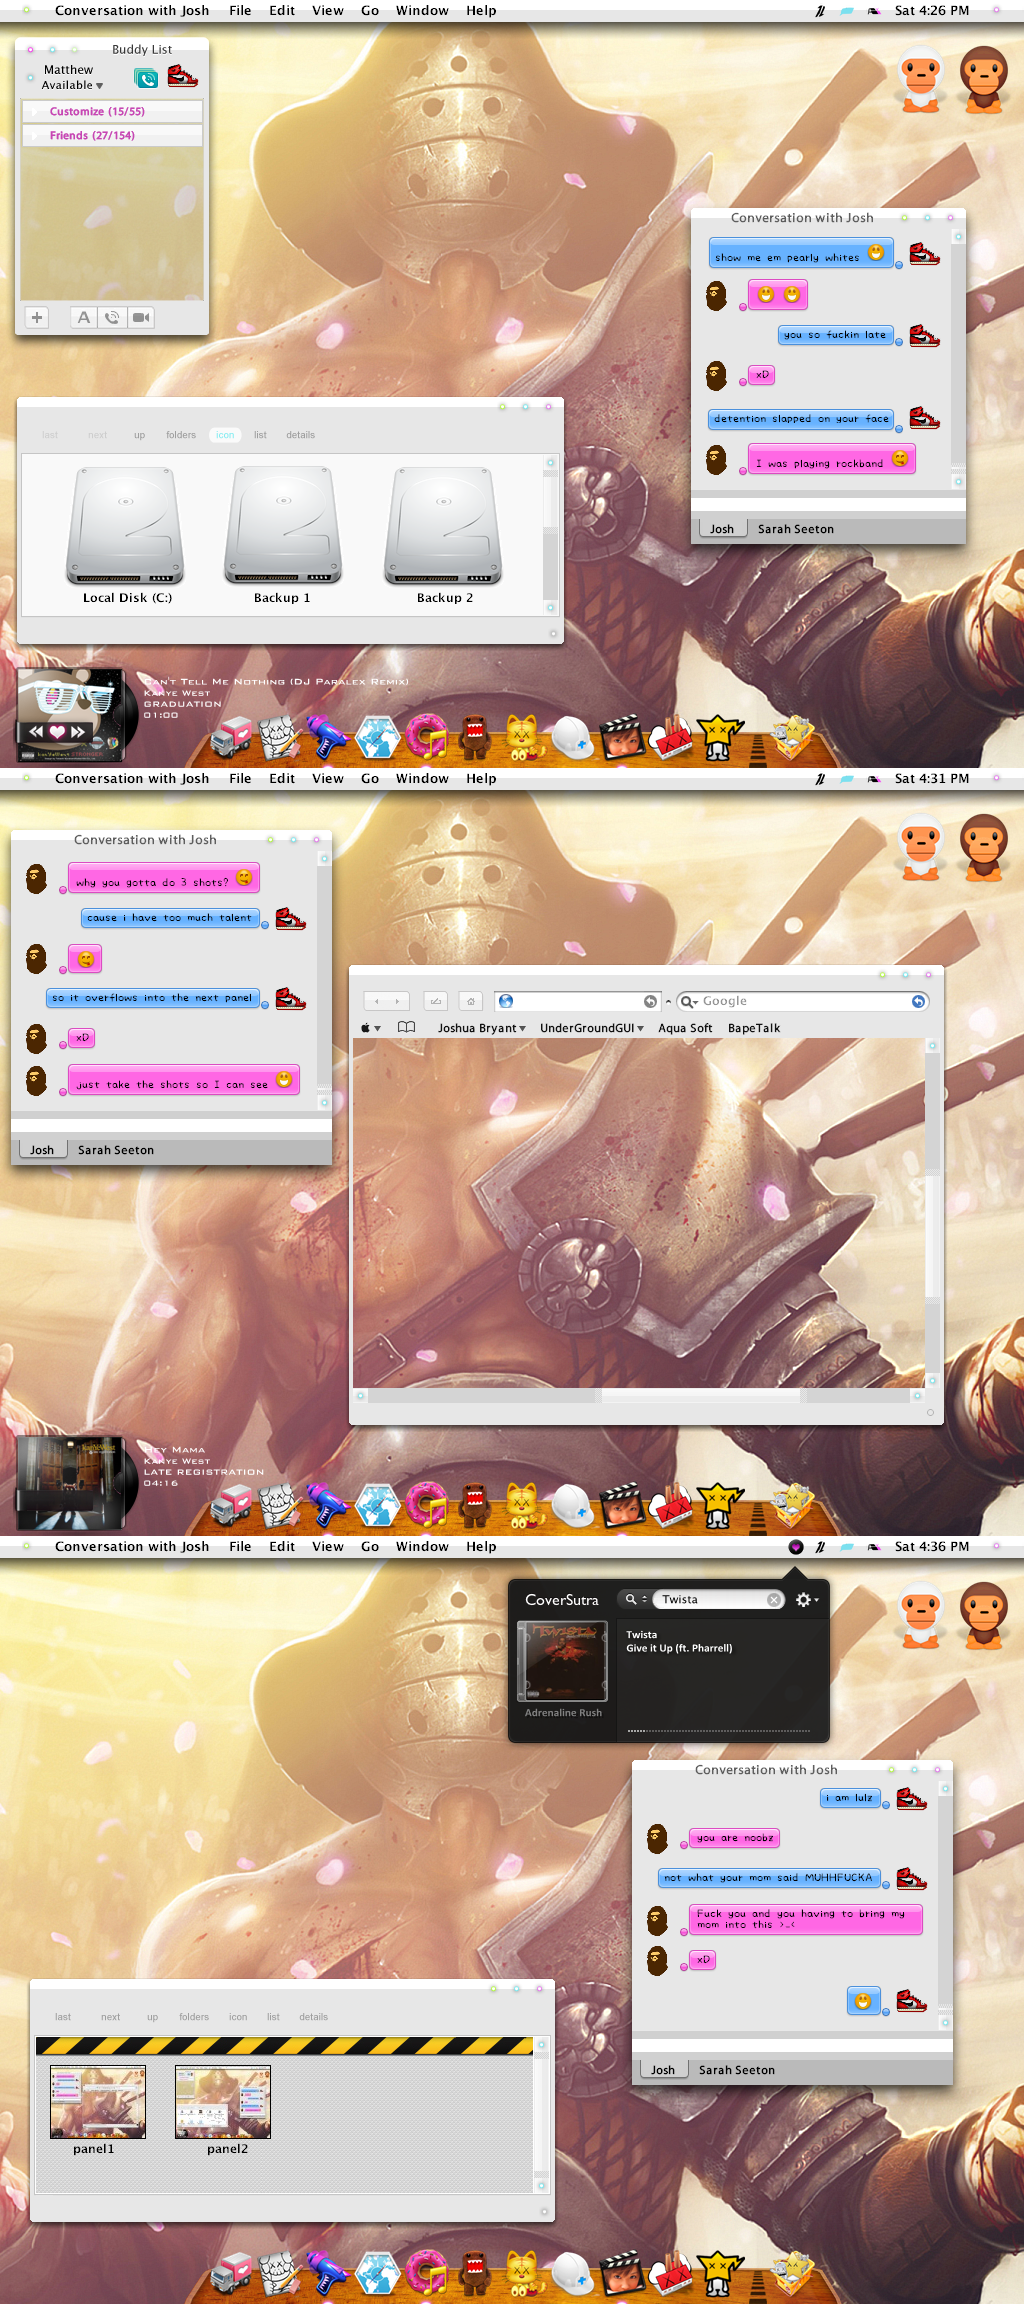
Task: Open Help menu in the Sat 4:36 PM menu bar
Action: click(481, 1546)
